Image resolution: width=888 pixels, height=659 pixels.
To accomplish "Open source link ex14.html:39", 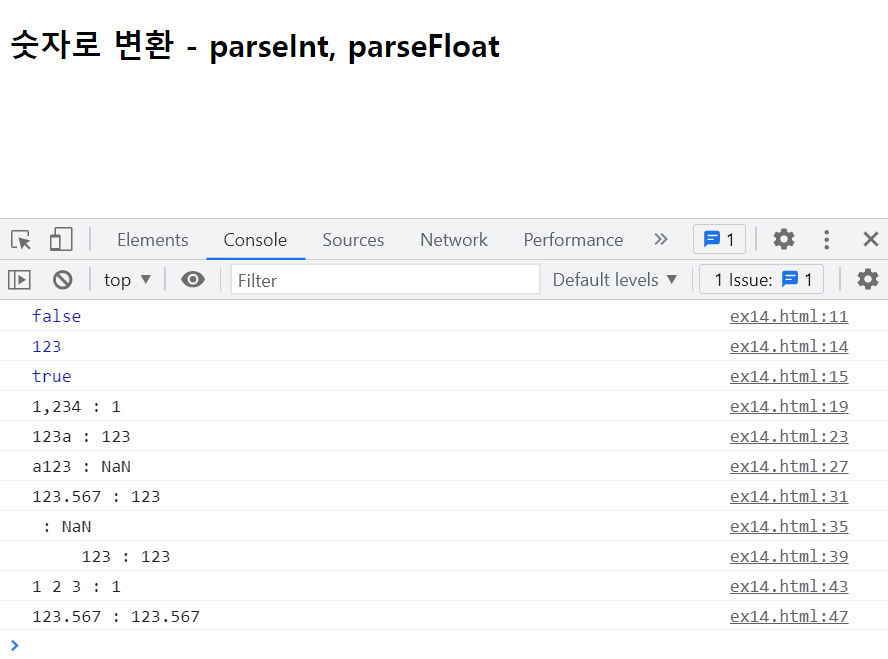I will point(788,556).
